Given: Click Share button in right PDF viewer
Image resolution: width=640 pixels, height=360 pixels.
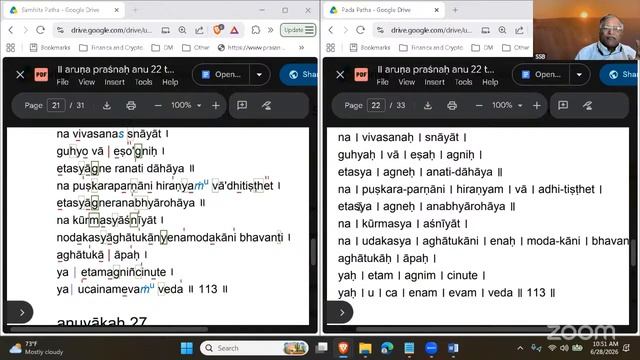Looking at the screenshot, I should point(619,75).
